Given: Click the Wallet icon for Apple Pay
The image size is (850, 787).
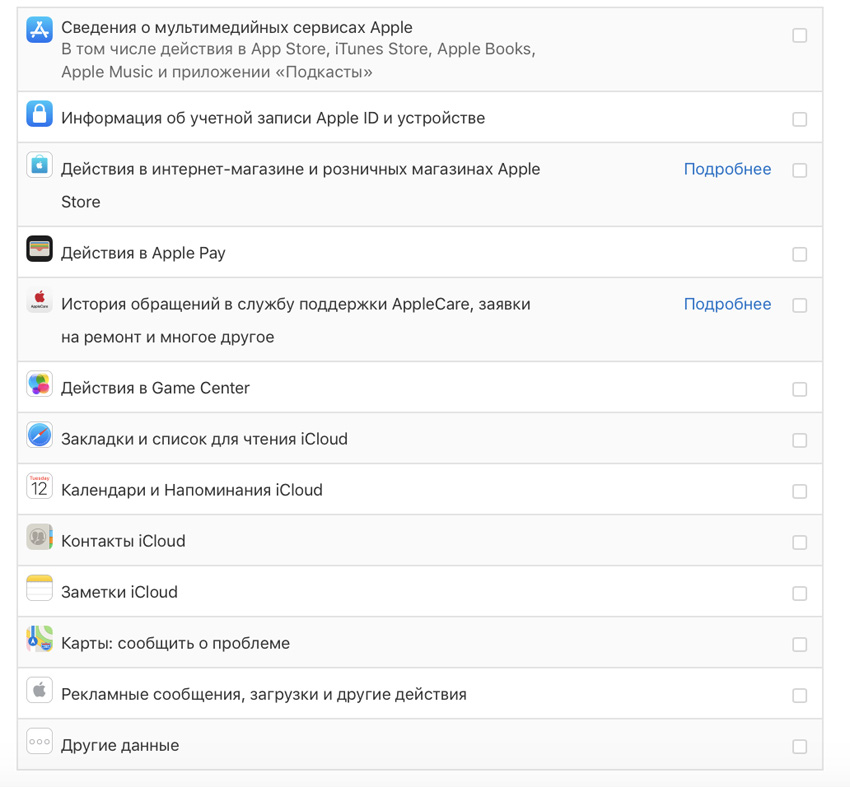Looking at the screenshot, I should tap(40, 248).
